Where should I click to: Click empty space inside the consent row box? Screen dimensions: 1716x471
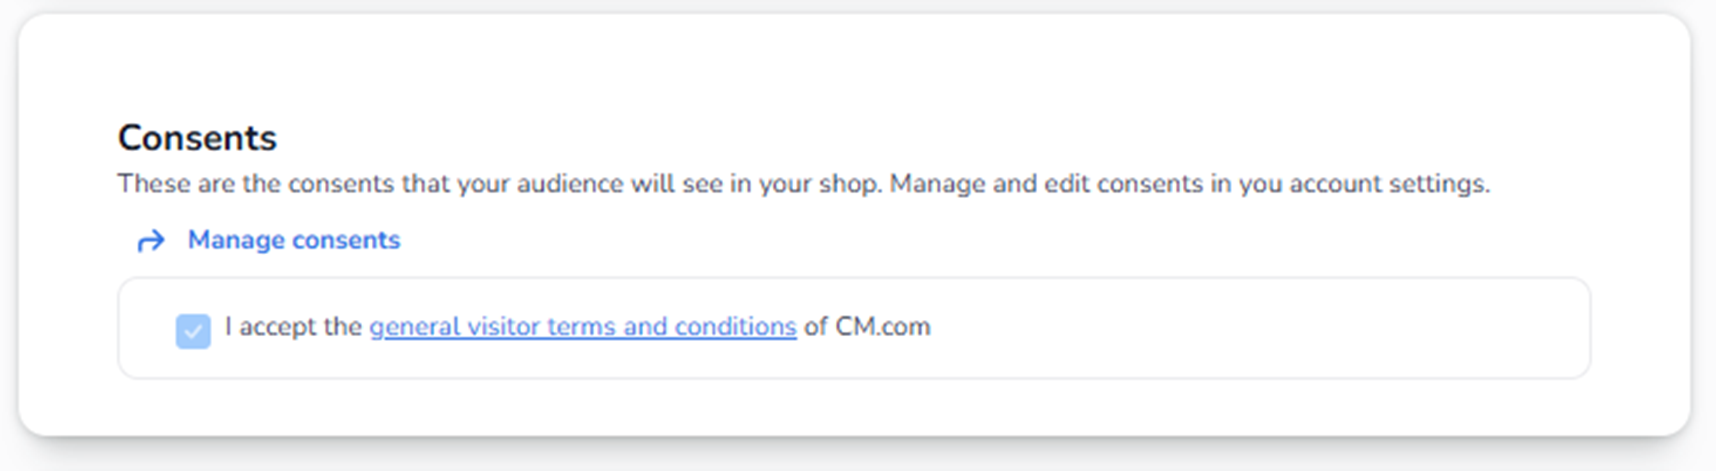click(x=1250, y=328)
